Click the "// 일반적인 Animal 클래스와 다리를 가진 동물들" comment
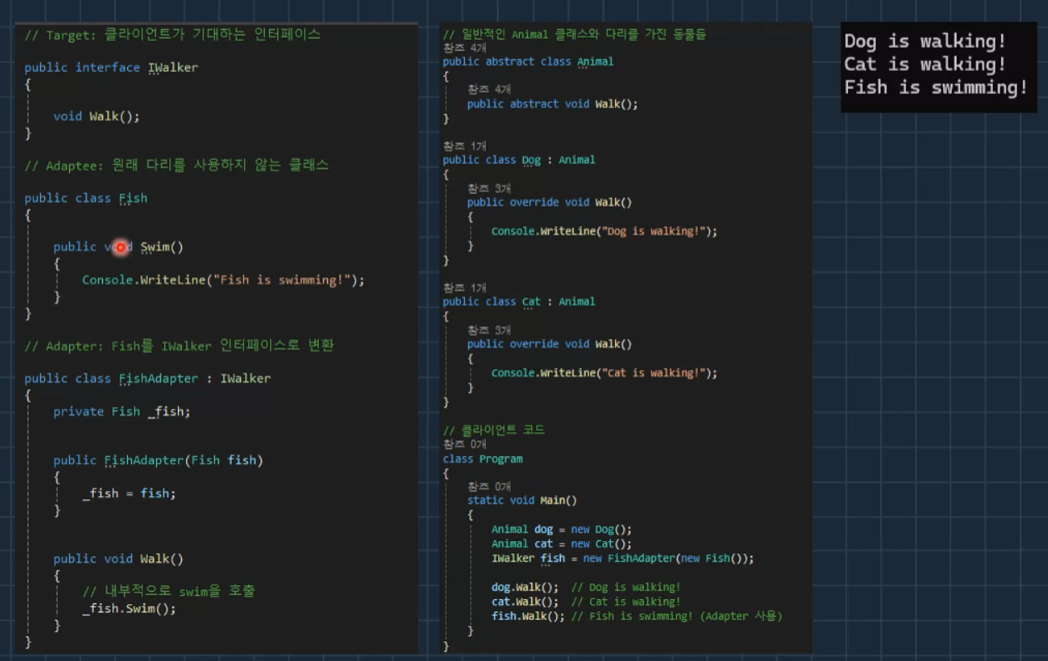 pos(574,34)
